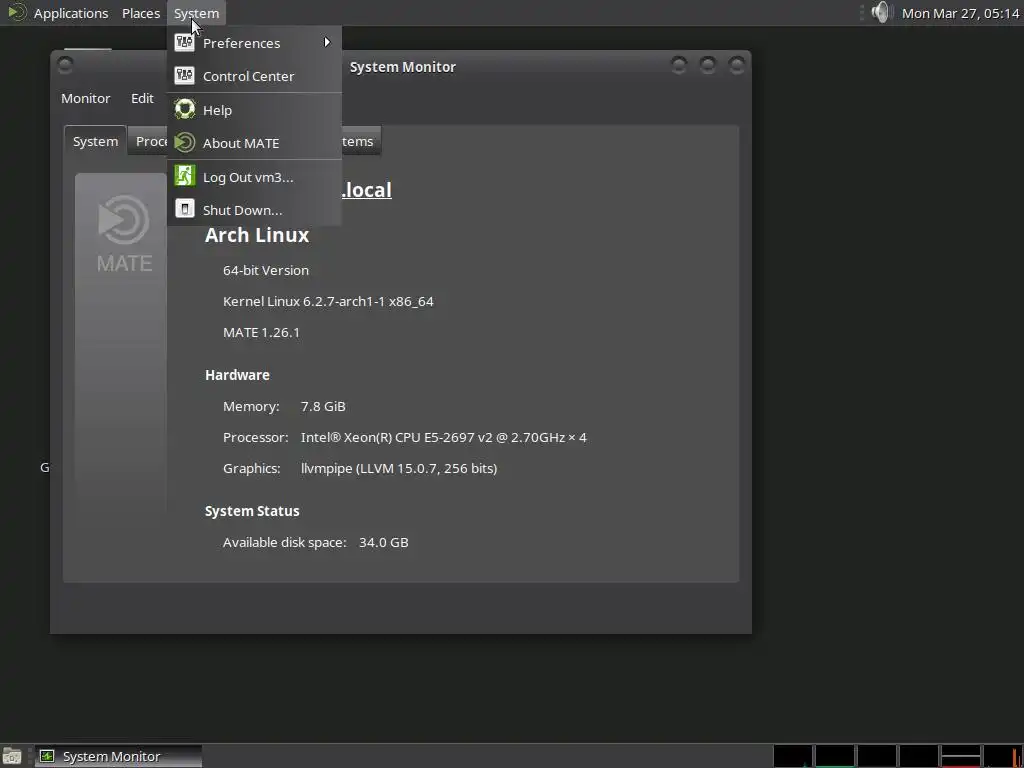Click the .local hostname heading

366,190
